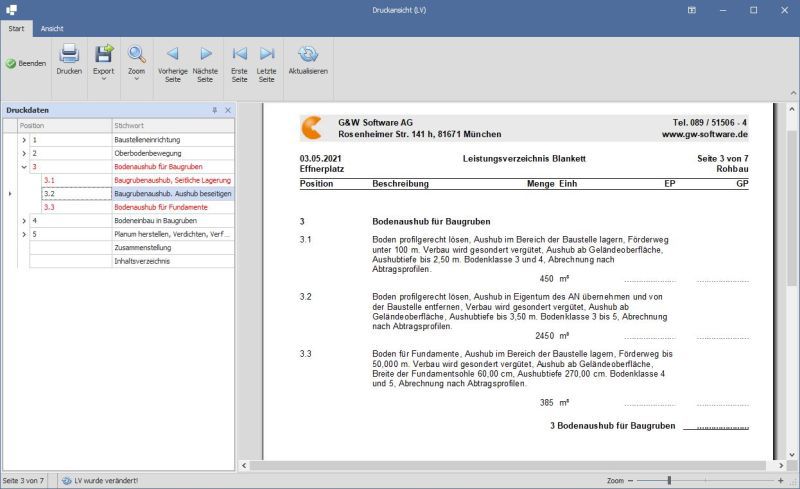Refresh the preview with Aktualisieren
This screenshot has height=489, width=800.
(x=308, y=60)
